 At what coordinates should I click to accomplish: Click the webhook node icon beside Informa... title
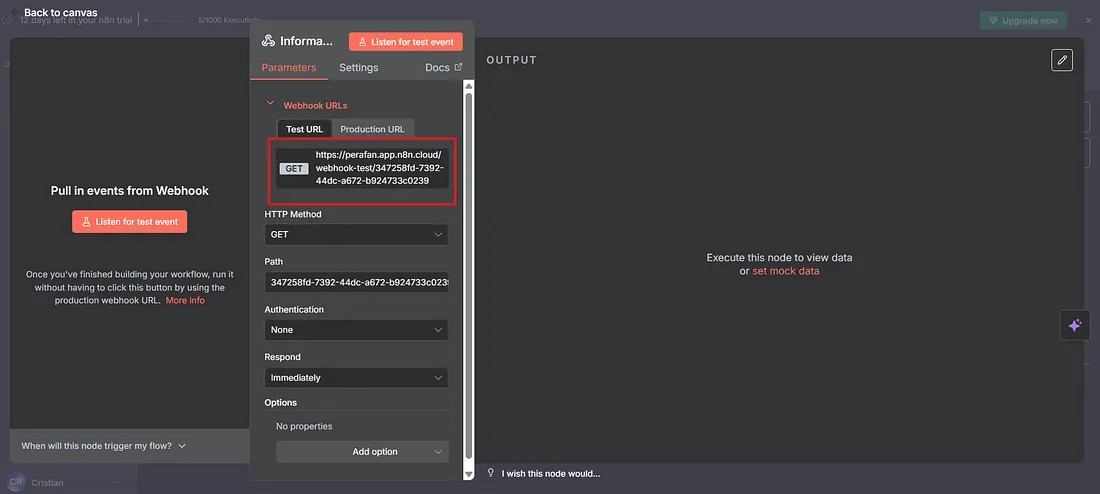click(268, 41)
